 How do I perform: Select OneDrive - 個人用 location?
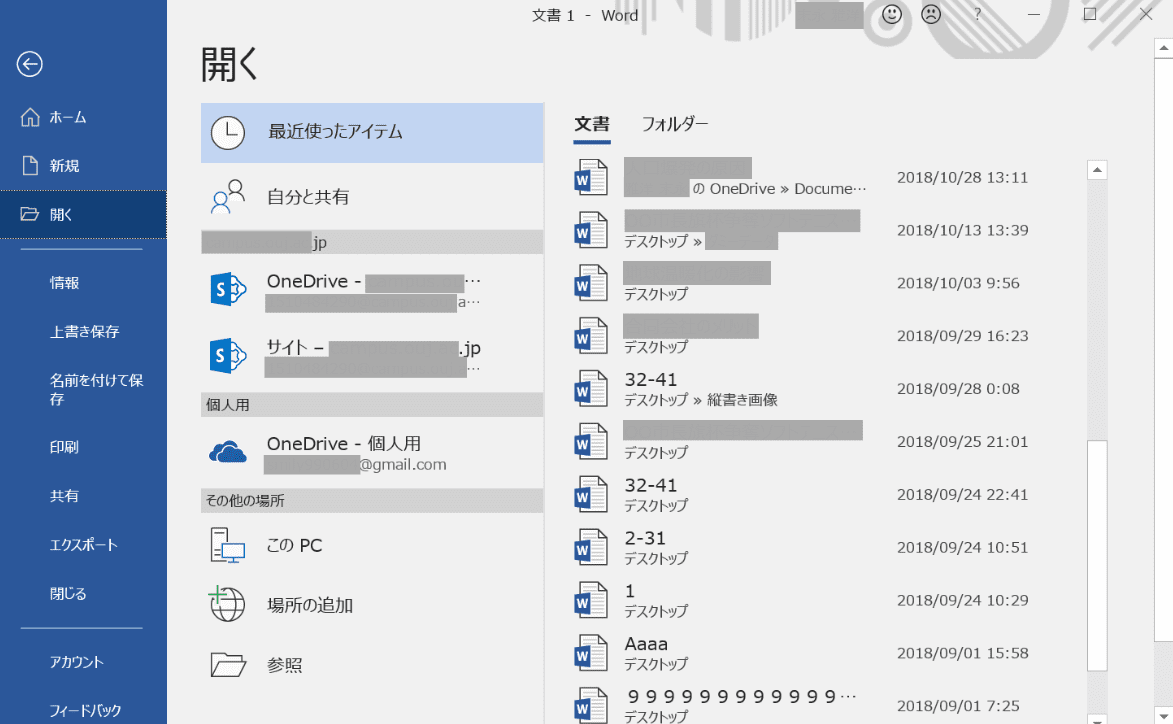372,452
